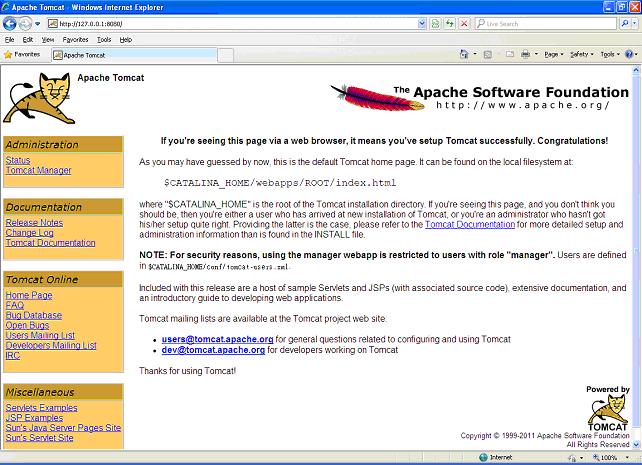Click users@tomcat.apache.org mail link
The height and width of the screenshot is (465, 642).
217,339
